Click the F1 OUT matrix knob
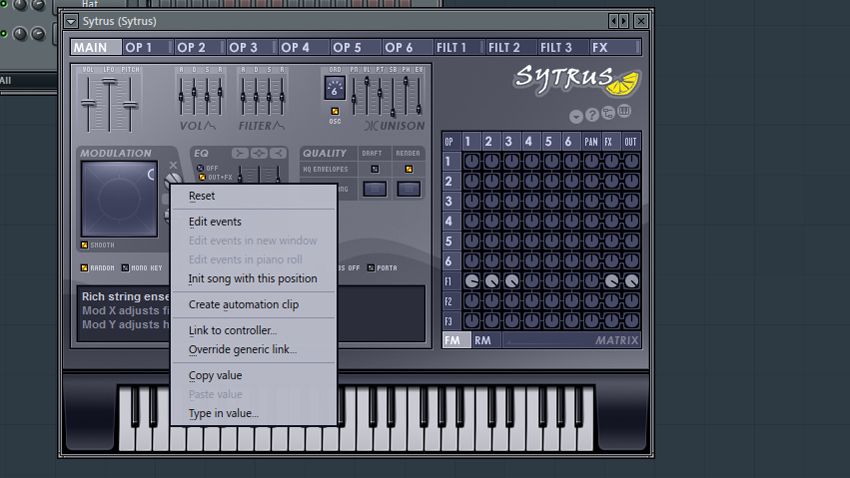Screen dimensions: 850x478 click(x=631, y=281)
